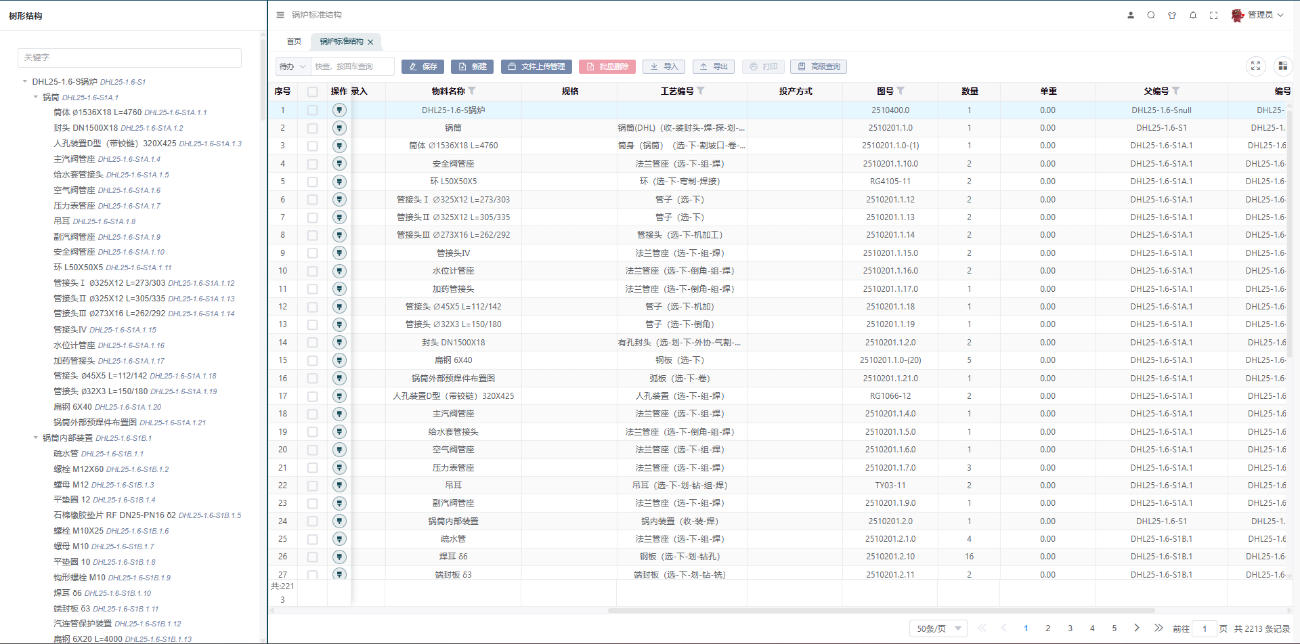Open the search magnifier in top bar
The height and width of the screenshot is (644, 1300).
[1151, 15]
